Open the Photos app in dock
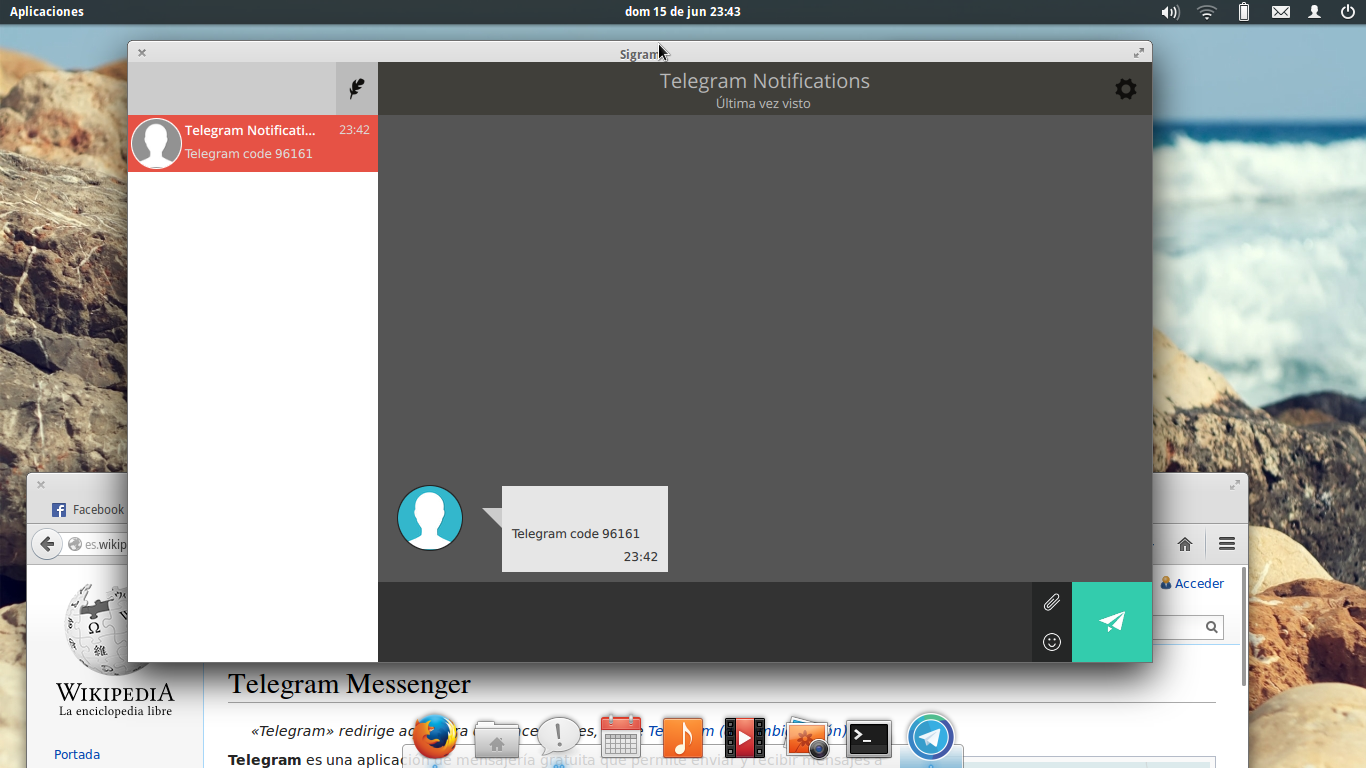Image resolution: width=1366 pixels, height=768 pixels. 807,739
